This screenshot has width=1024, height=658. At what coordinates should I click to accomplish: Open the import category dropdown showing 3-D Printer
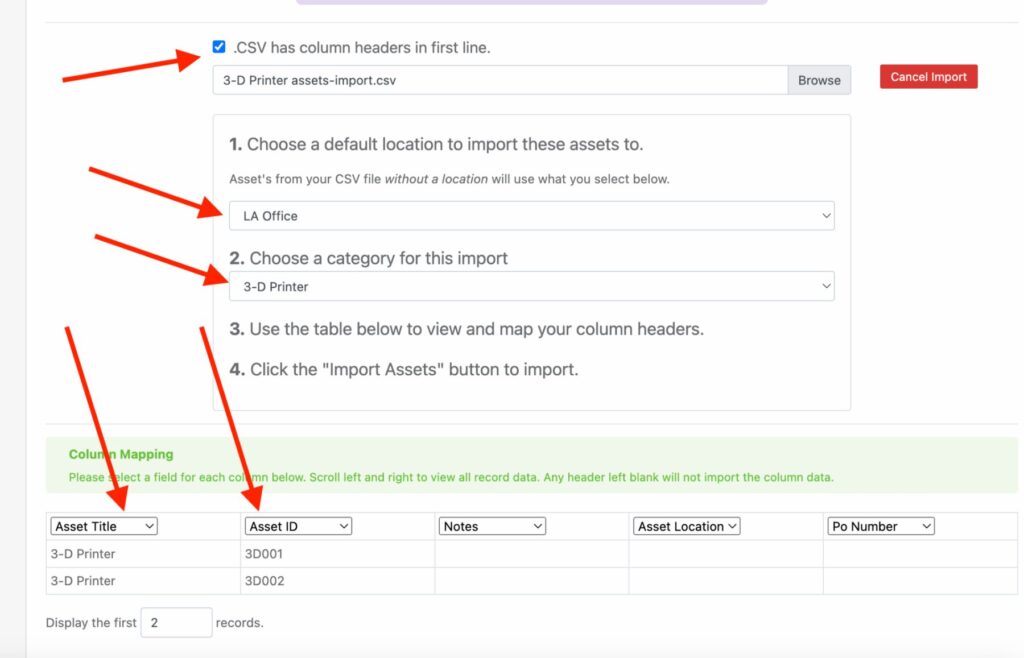click(530, 286)
